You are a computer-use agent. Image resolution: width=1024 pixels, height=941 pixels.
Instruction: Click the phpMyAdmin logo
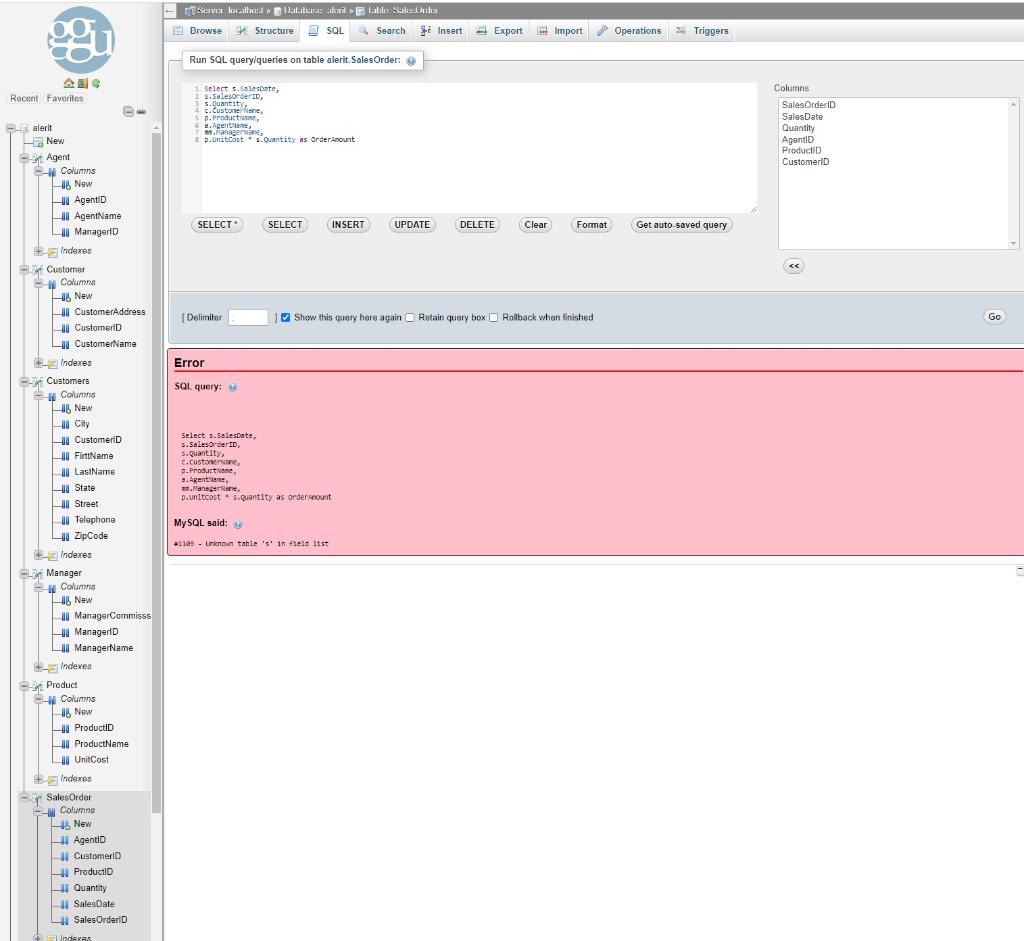(x=80, y=42)
